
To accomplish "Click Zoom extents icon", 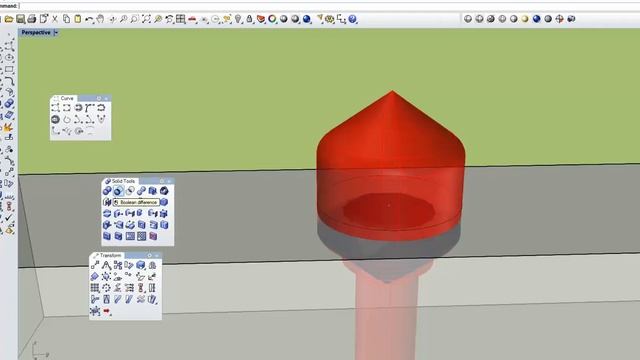I will point(146,19).
